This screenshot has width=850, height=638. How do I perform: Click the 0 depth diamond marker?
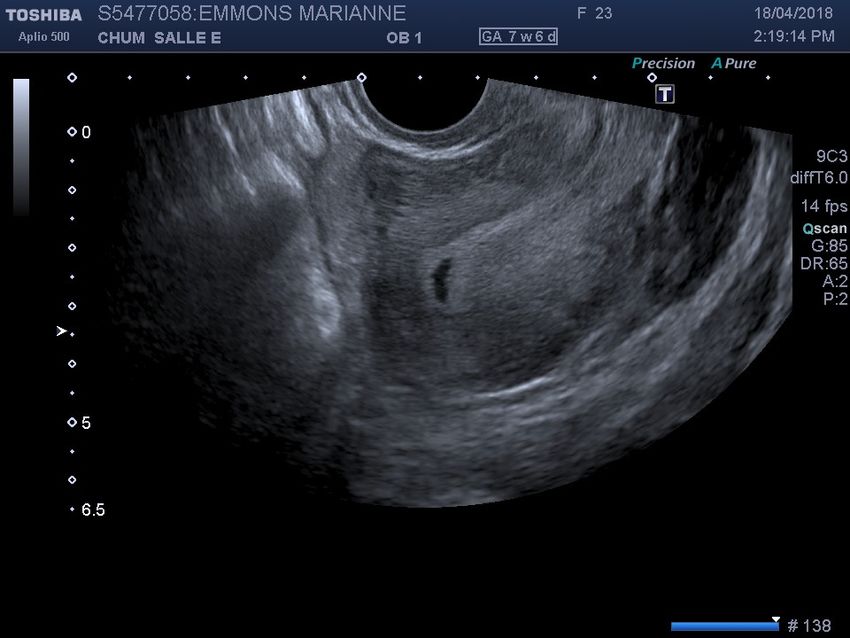point(71,132)
